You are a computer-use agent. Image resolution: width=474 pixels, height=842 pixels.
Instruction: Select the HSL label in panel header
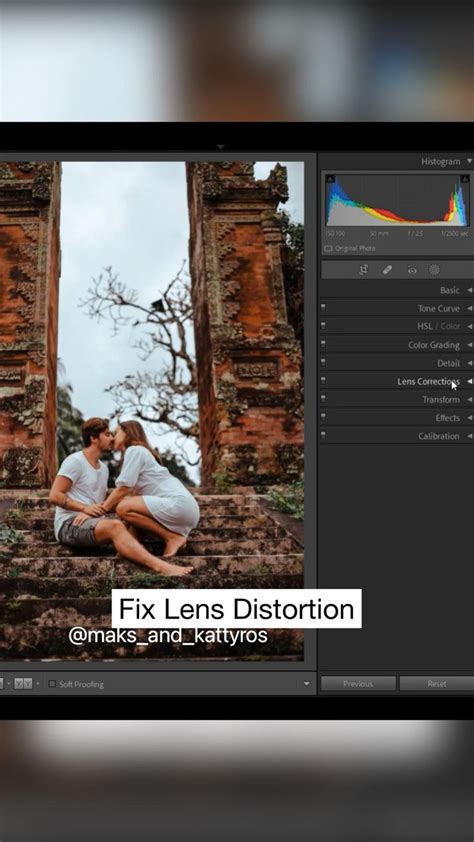point(425,326)
